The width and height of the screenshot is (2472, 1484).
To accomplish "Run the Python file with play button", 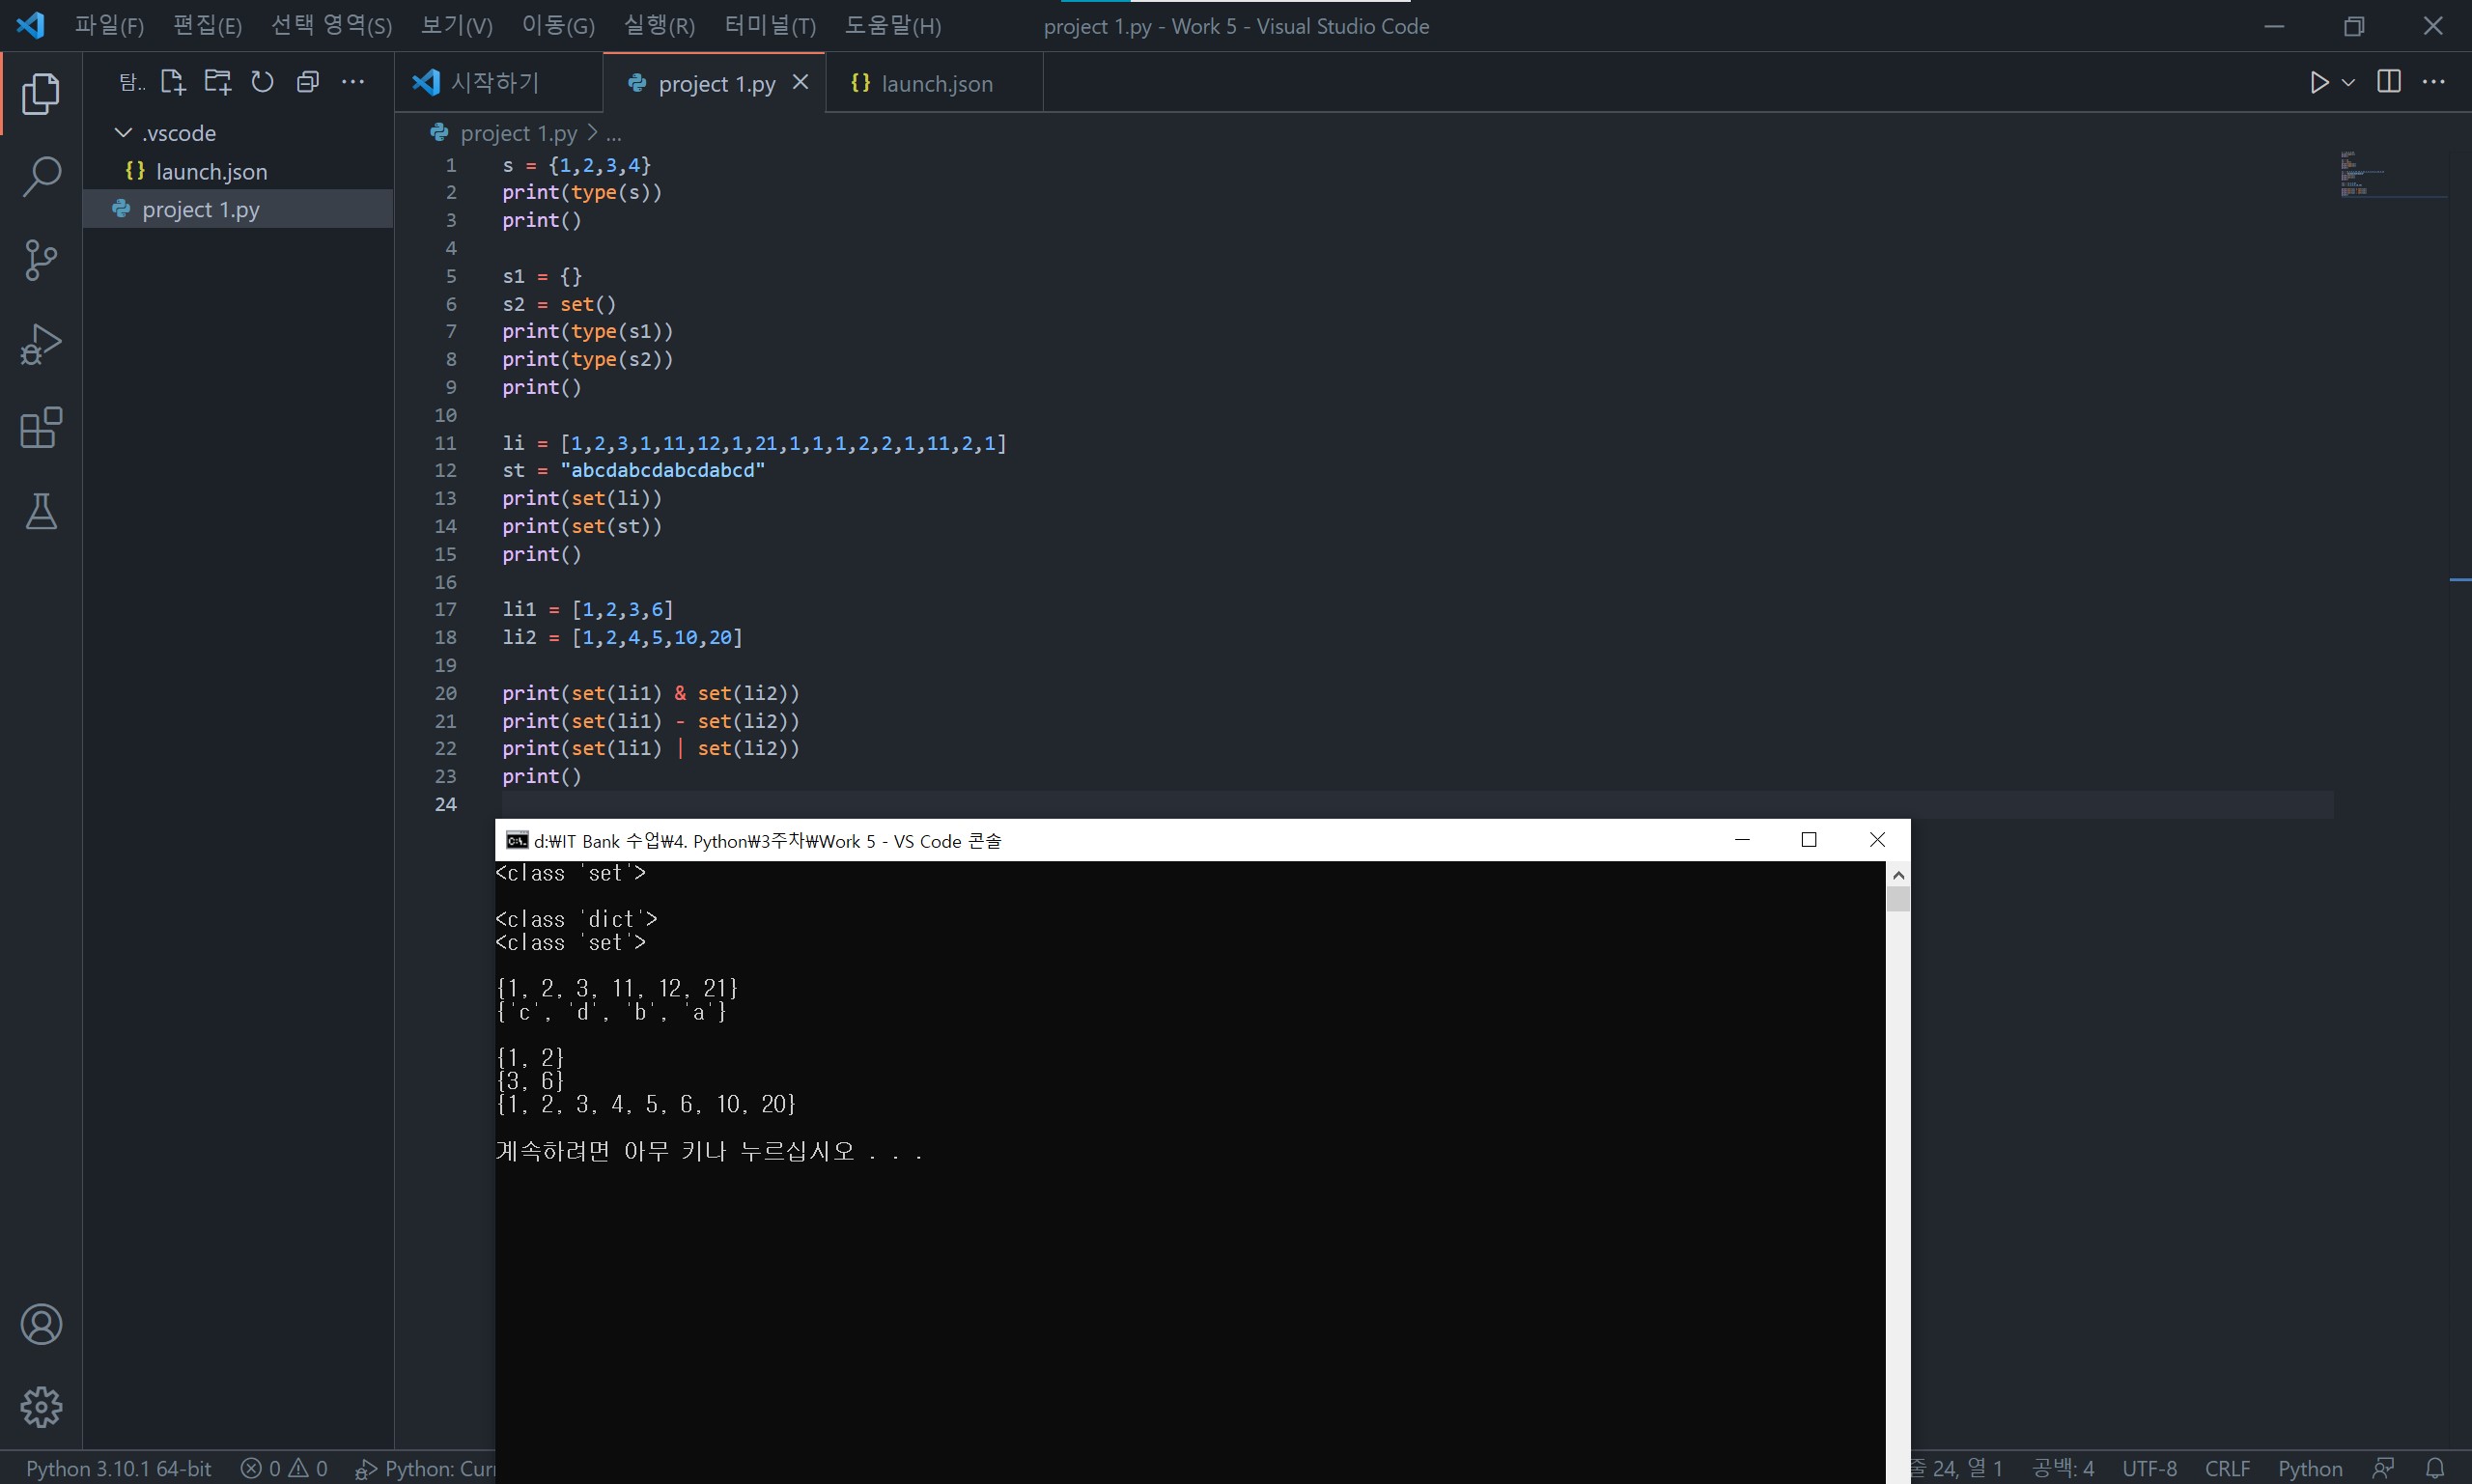I will click(2319, 82).
